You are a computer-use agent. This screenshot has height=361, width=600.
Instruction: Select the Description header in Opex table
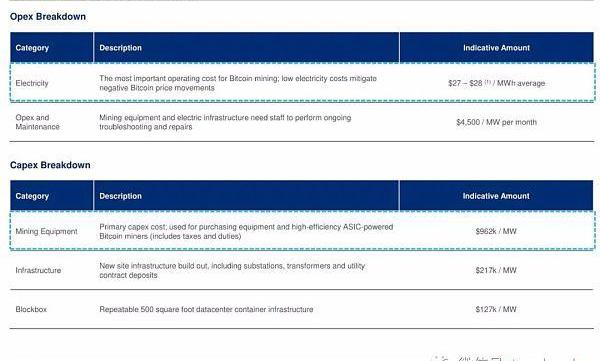(x=121, y=48)
